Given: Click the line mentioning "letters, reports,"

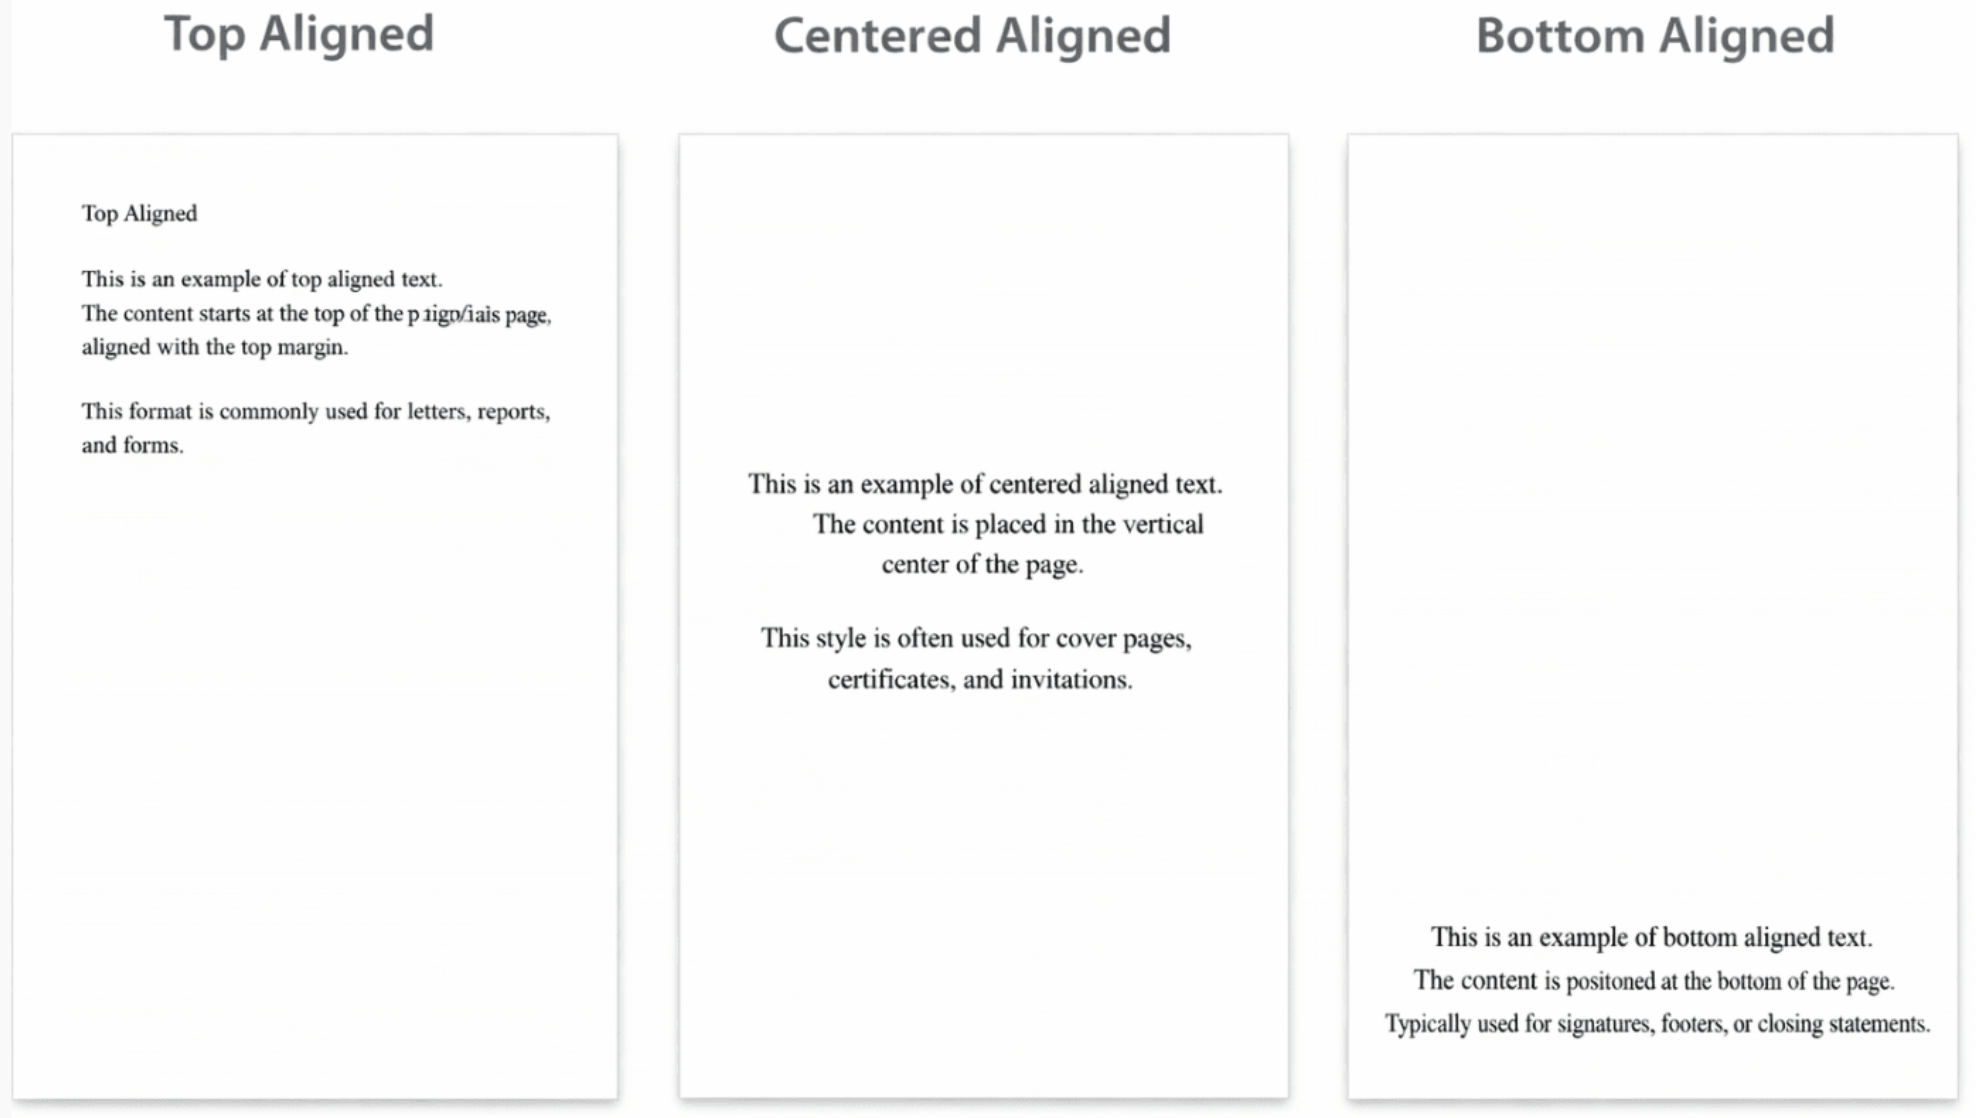Looking at the screenshot, I should point(316,412).
